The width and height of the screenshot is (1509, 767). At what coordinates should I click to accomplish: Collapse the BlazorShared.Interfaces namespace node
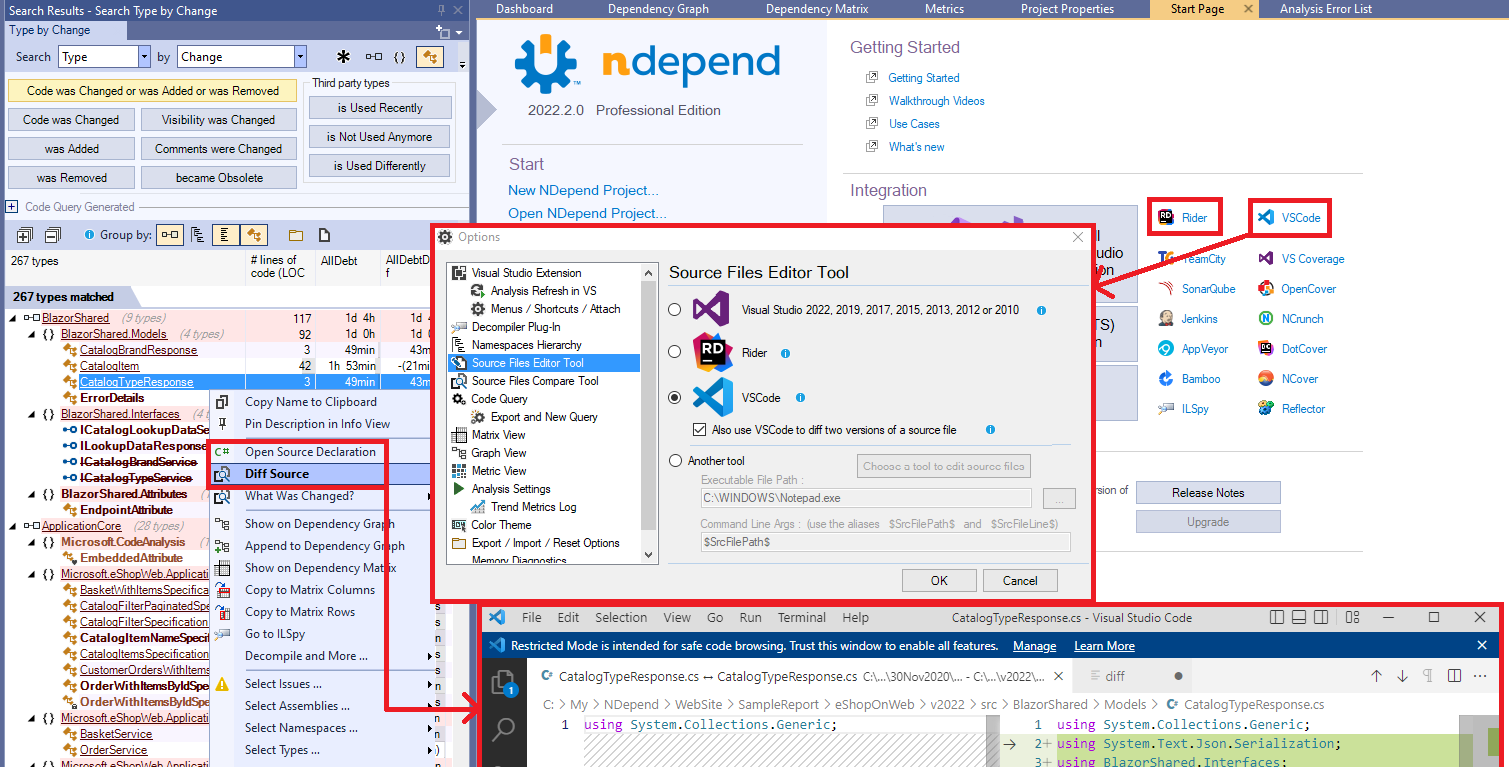(x=33, y=414)
